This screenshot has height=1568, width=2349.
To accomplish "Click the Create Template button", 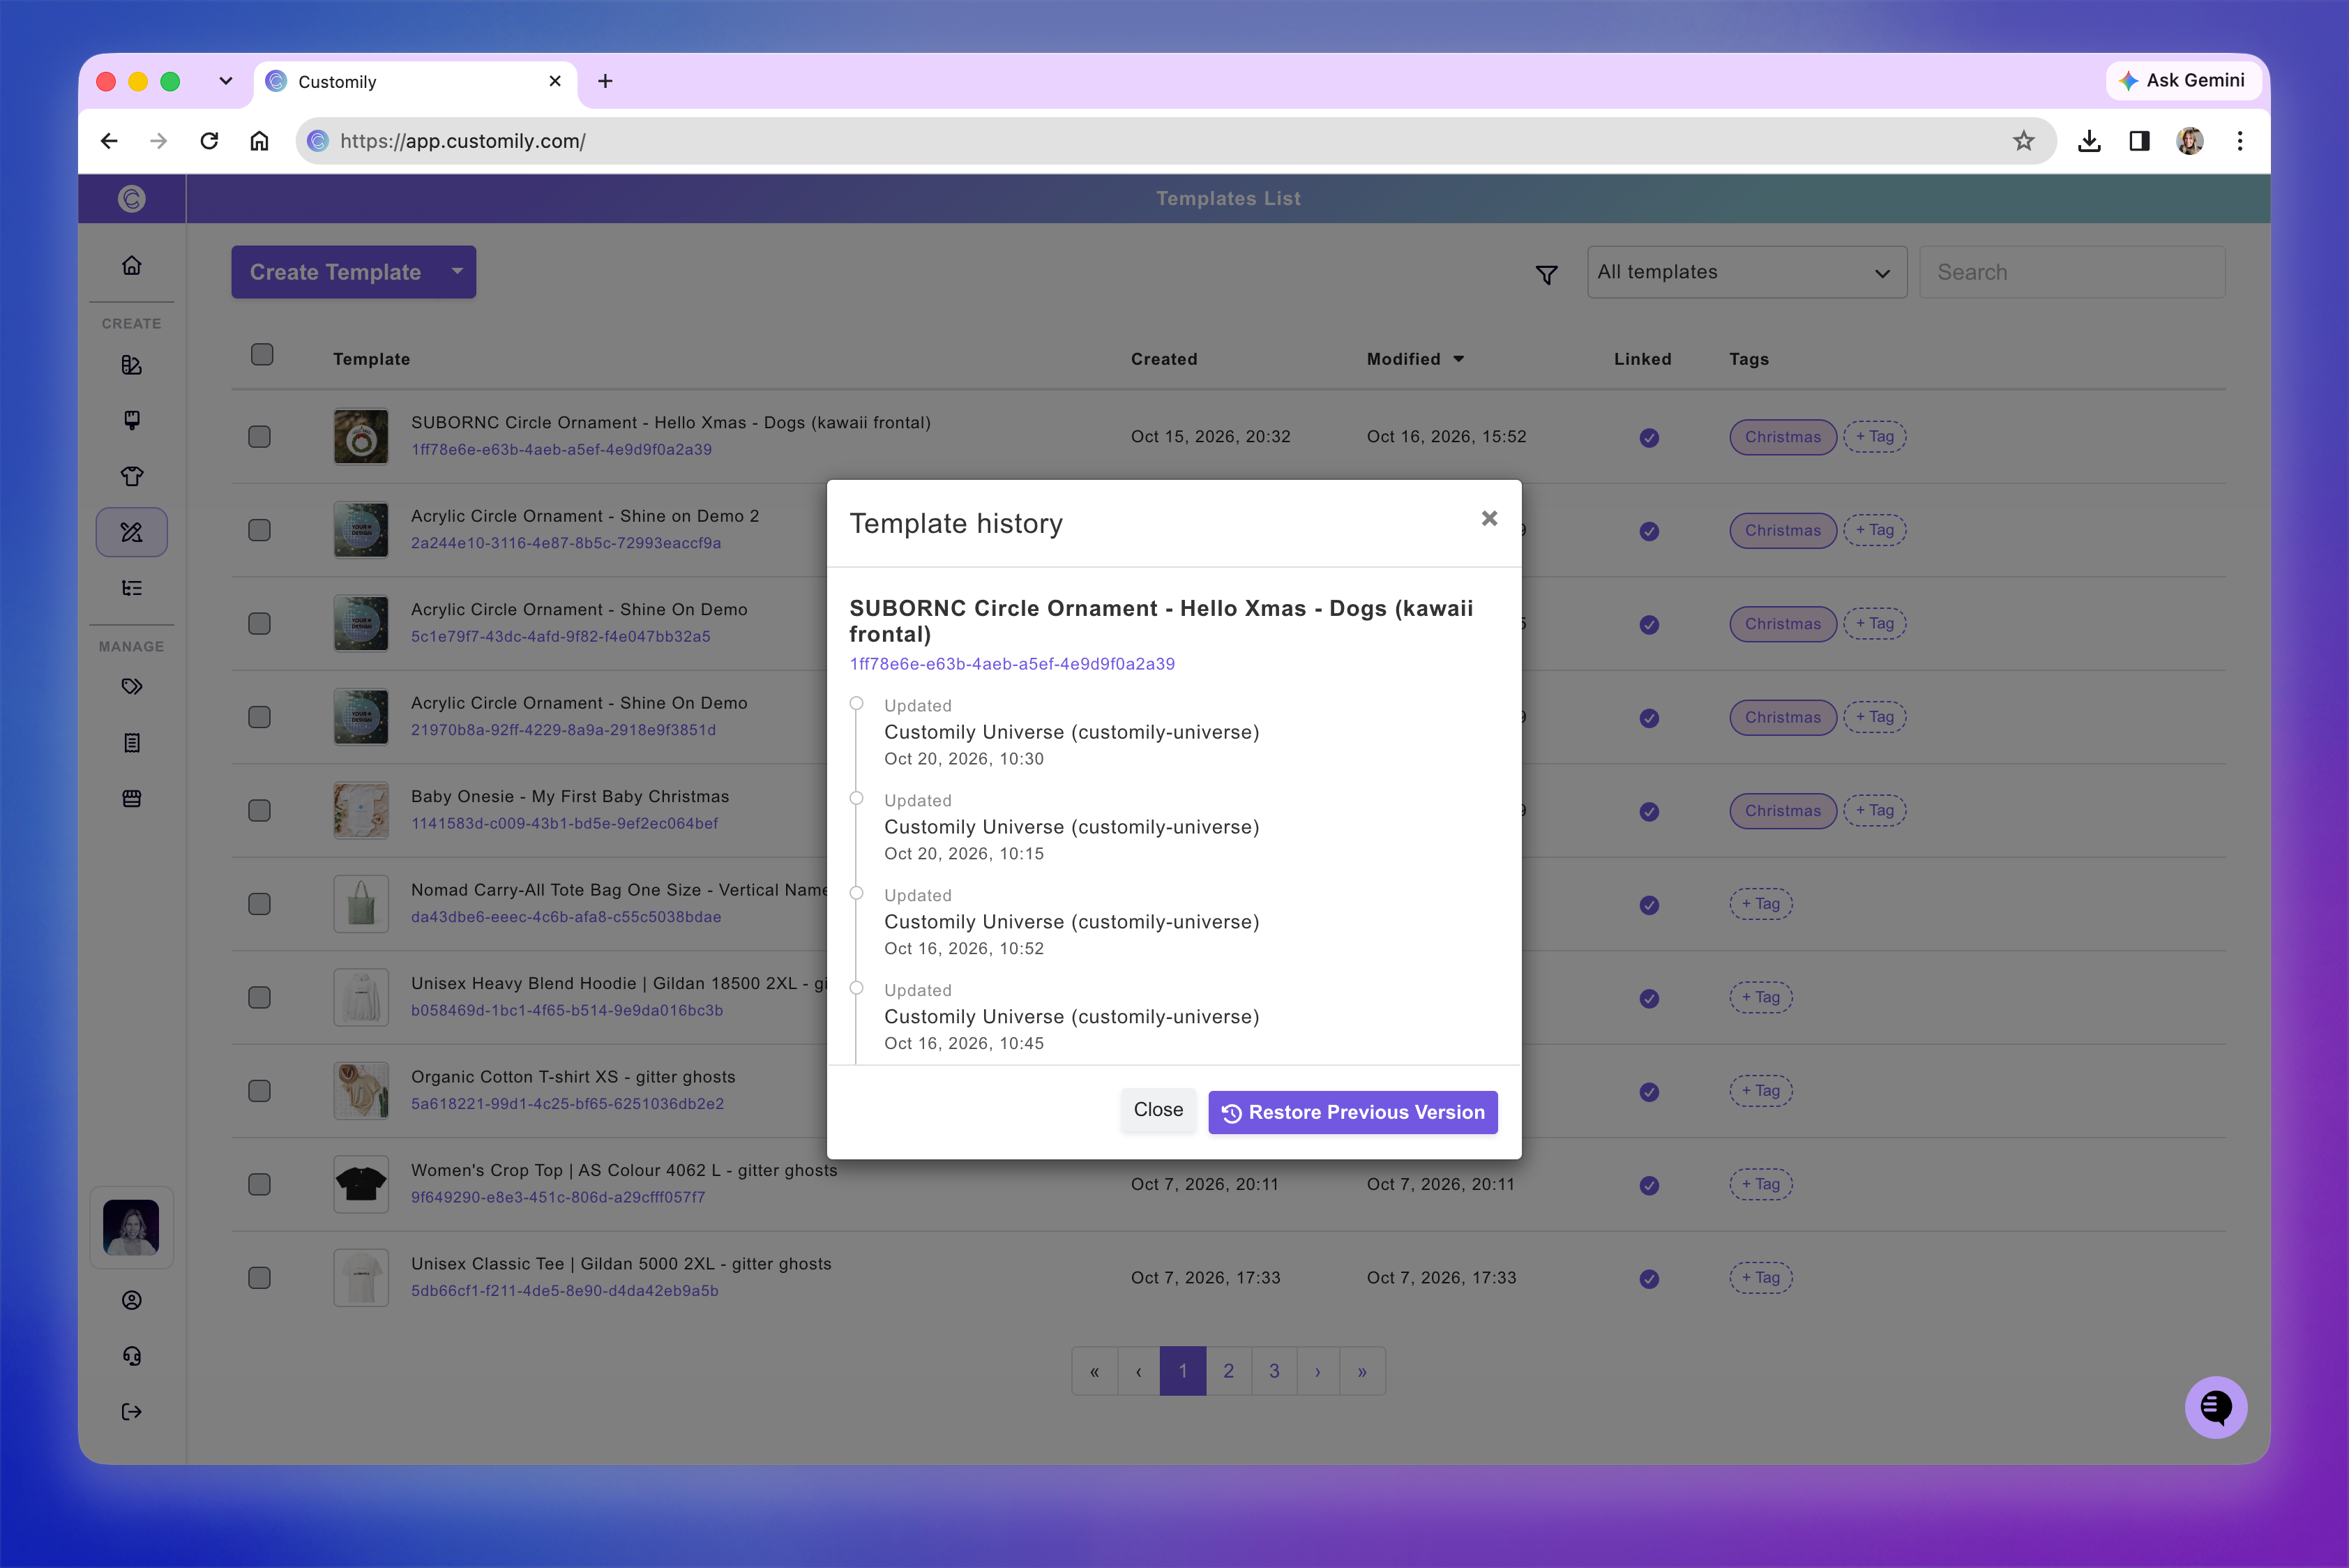I will (x=335, y=272).
